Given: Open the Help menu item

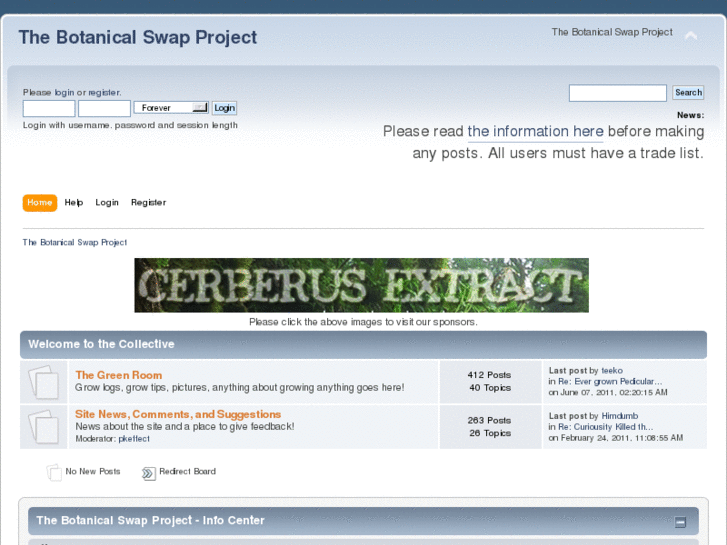Looking at the screenshot, I should [74, 203].
